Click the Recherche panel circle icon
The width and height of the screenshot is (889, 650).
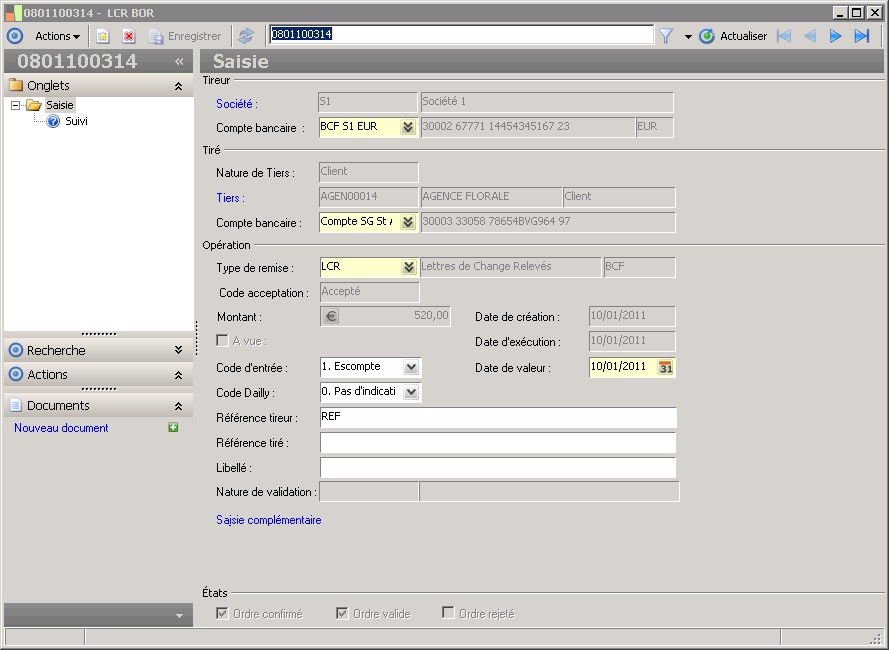(x=16, y=350)
